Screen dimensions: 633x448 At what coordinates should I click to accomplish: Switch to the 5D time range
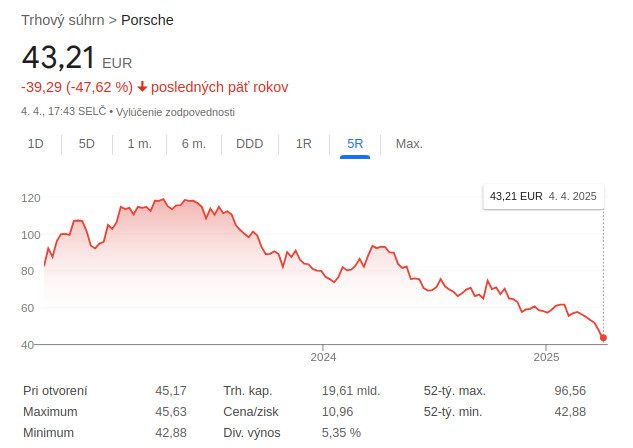87,144
